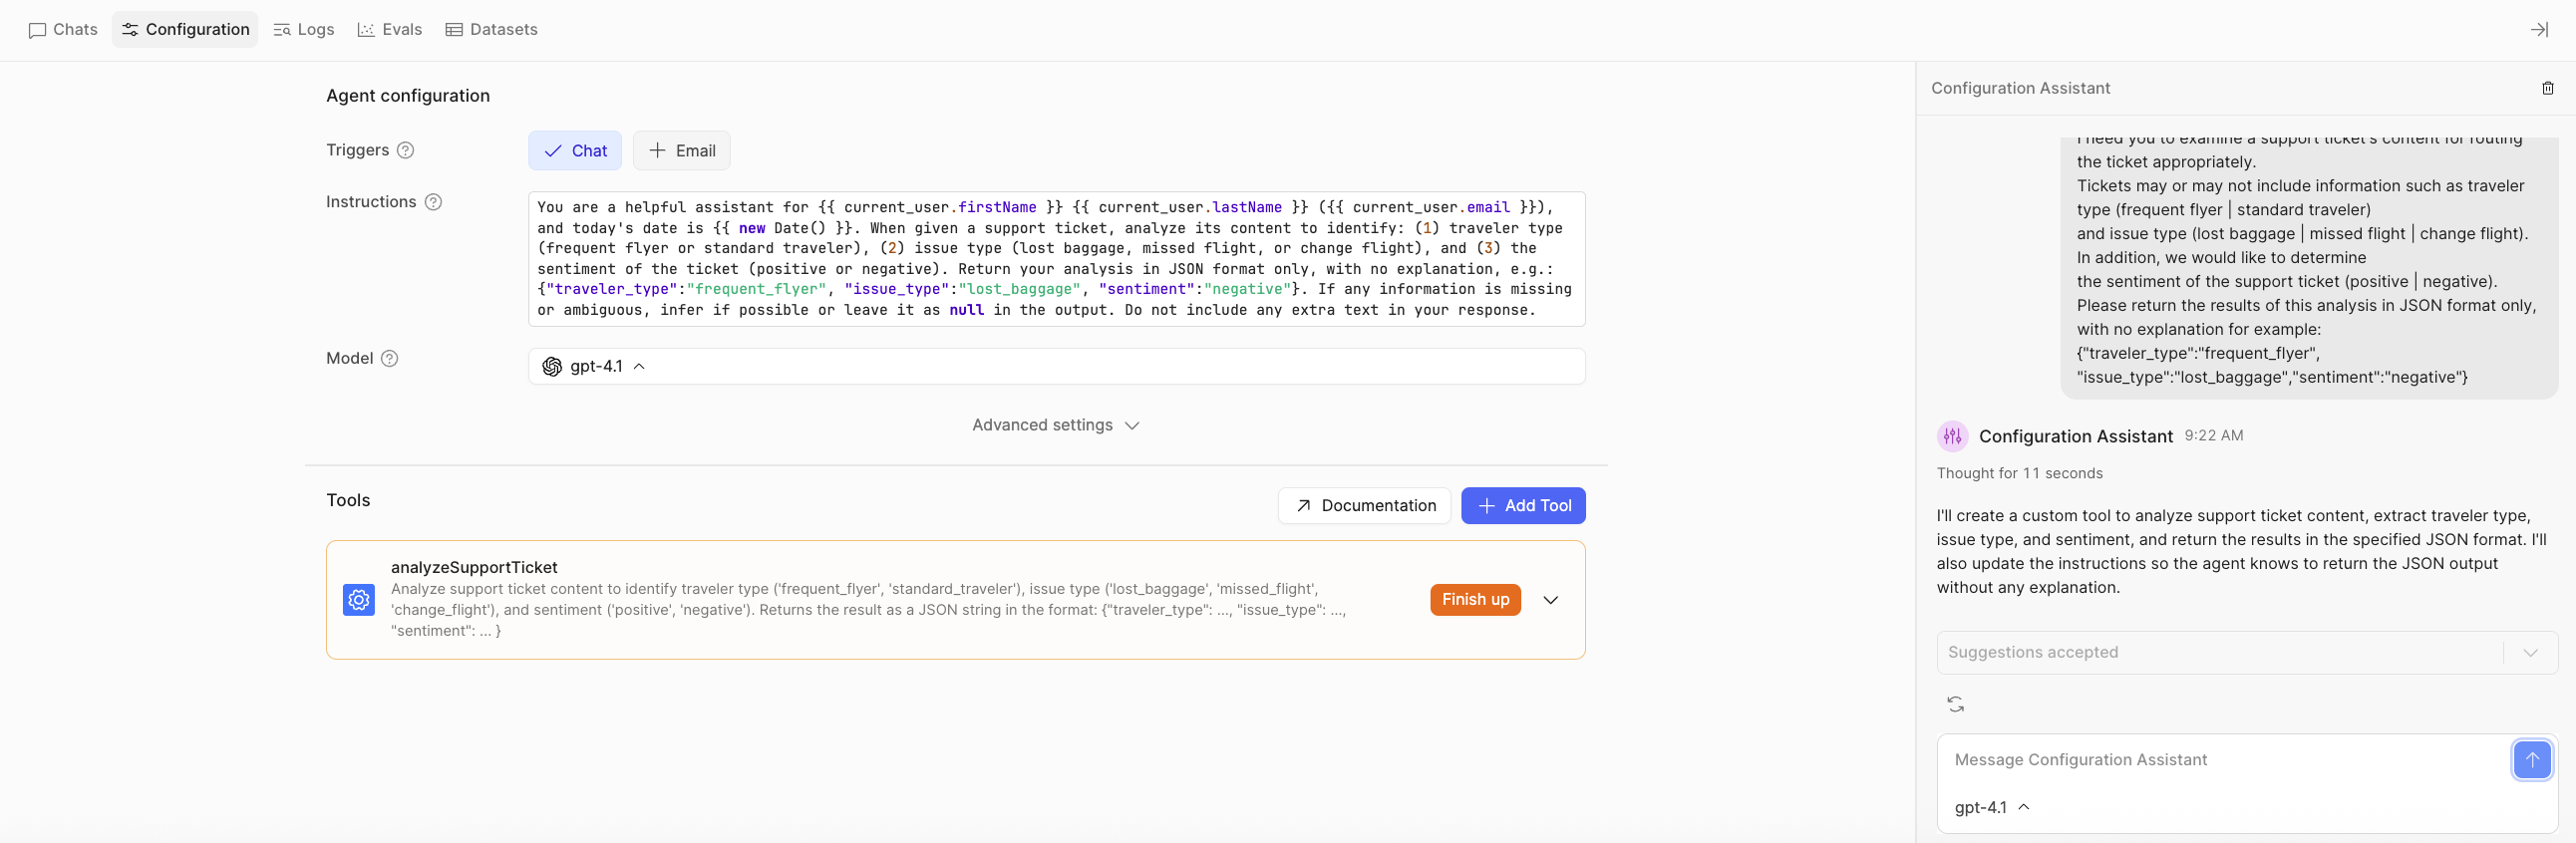The height and width of the screenshot is (843, 2576).
Task: Change the assistant model below the message box
Action: pos(1991,807)
